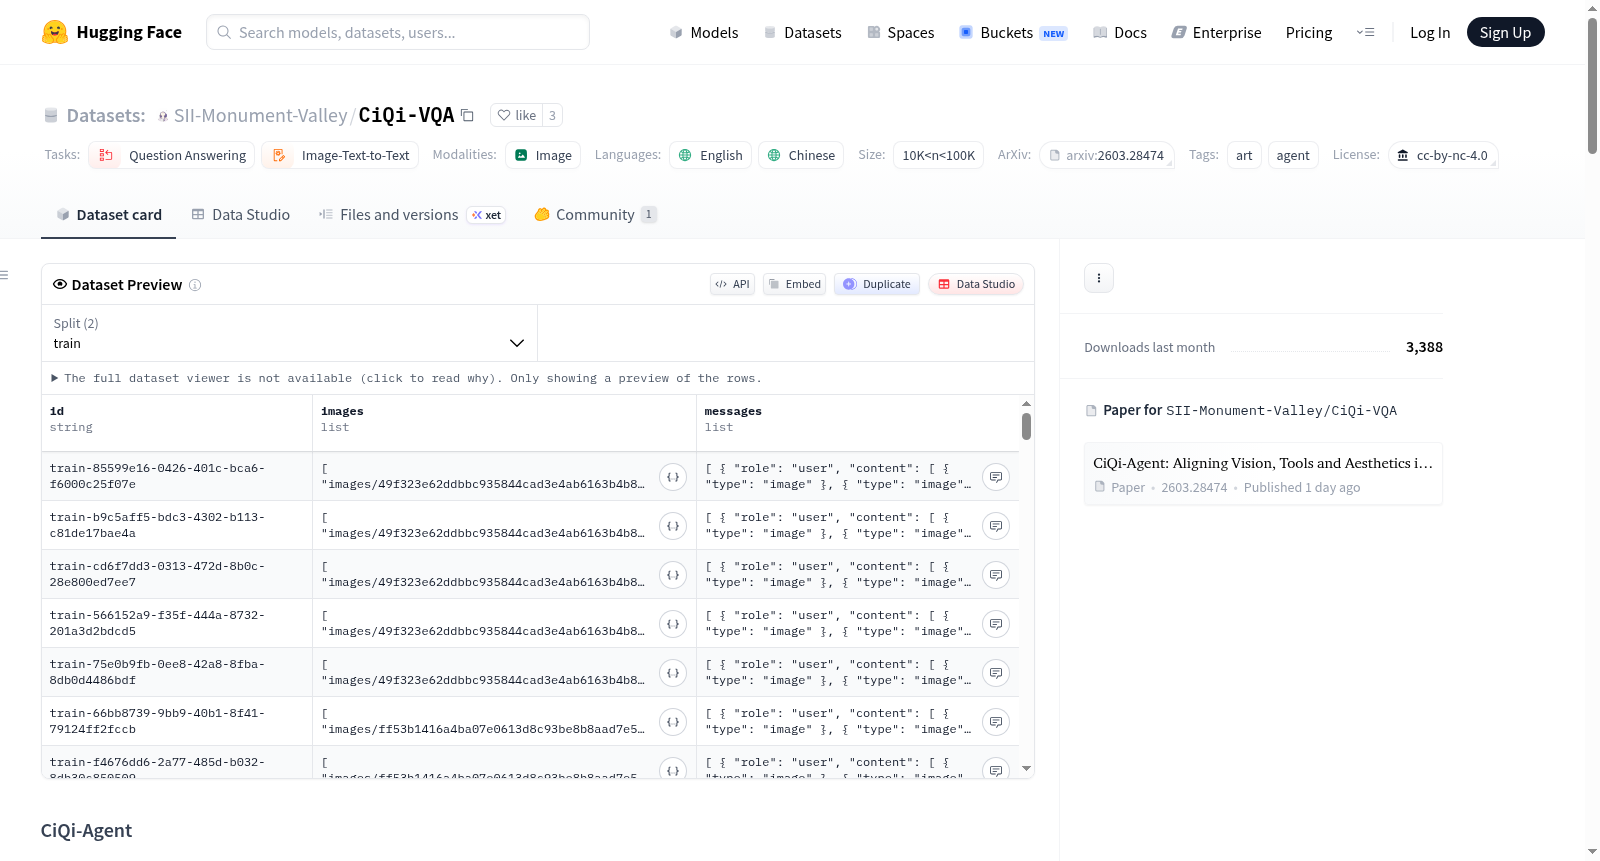1600x861 pixels.
Task: Toggle the left sidebar menu icon
Action: coord(4,275)
